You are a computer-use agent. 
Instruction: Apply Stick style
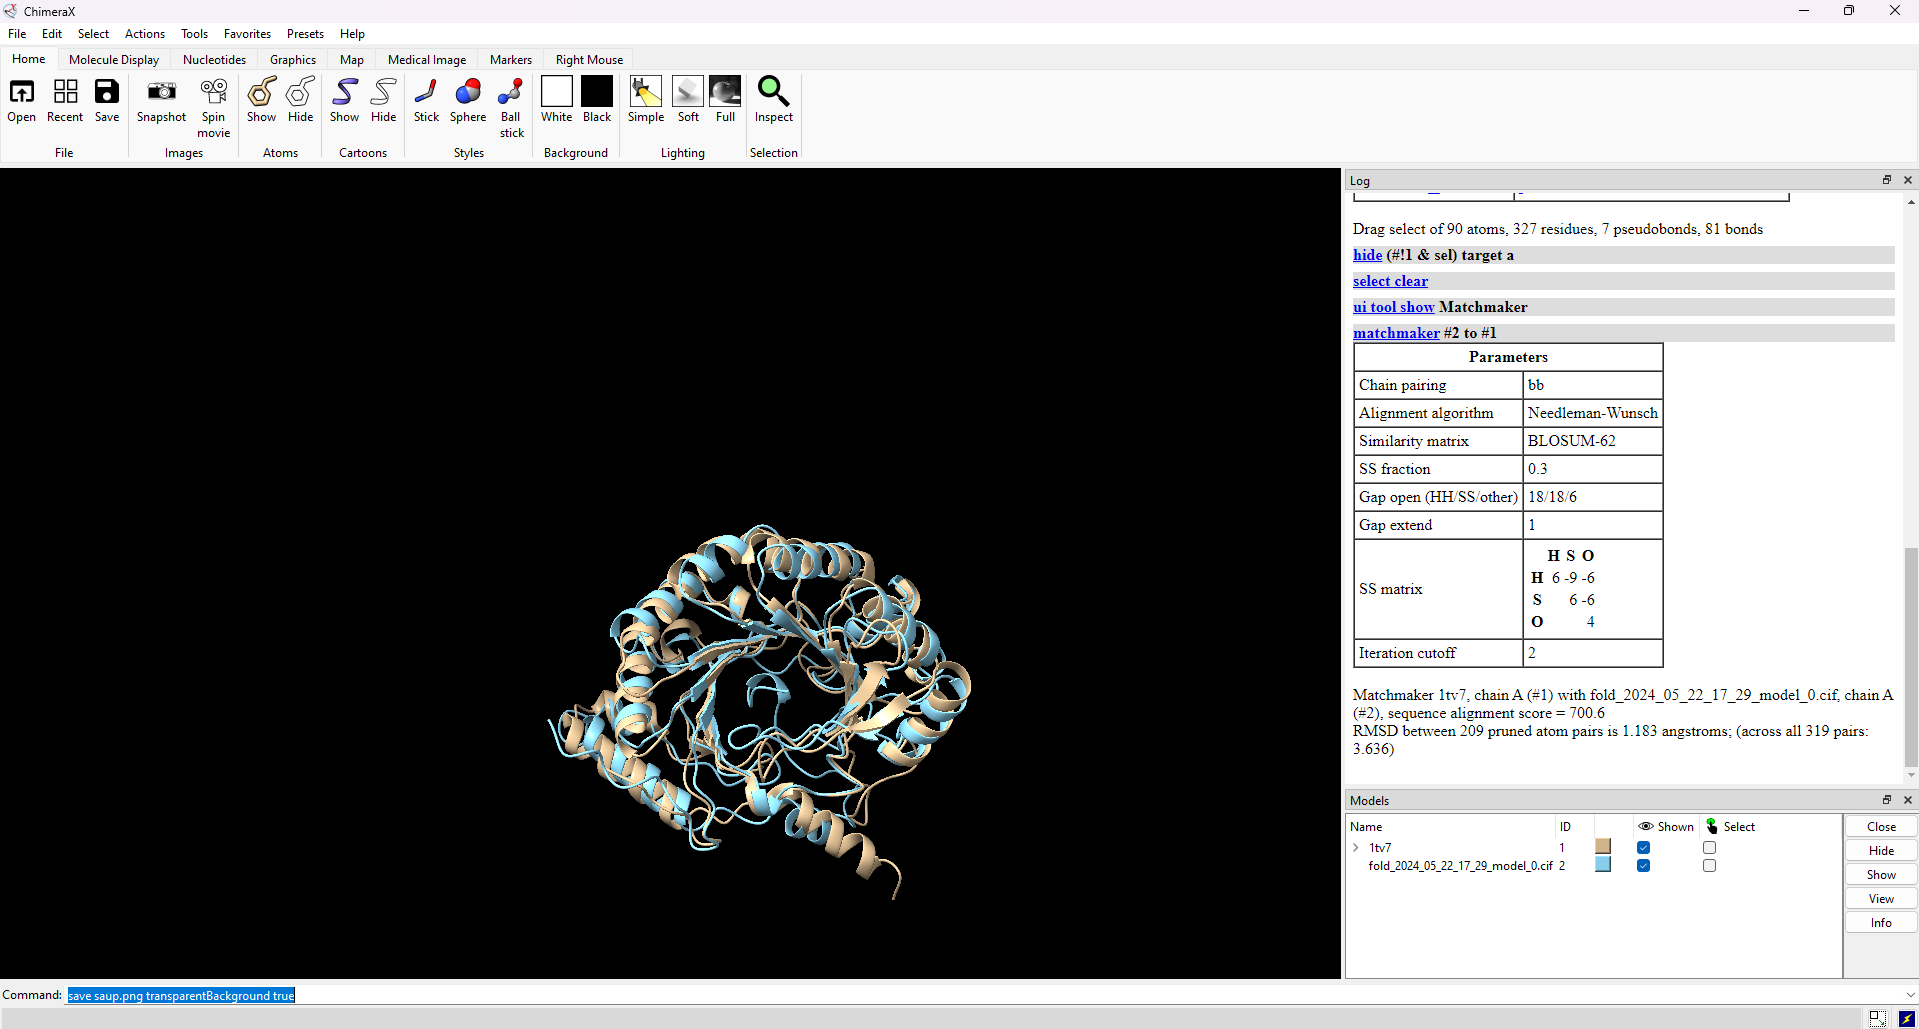(426, 92)
